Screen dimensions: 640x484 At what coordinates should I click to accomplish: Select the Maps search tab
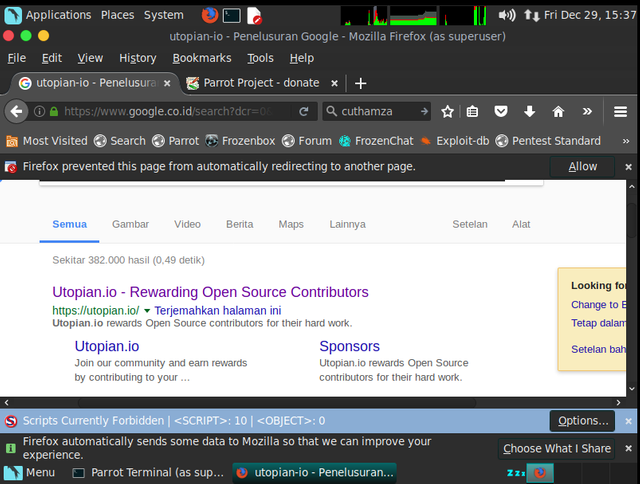tap(291, 224)
